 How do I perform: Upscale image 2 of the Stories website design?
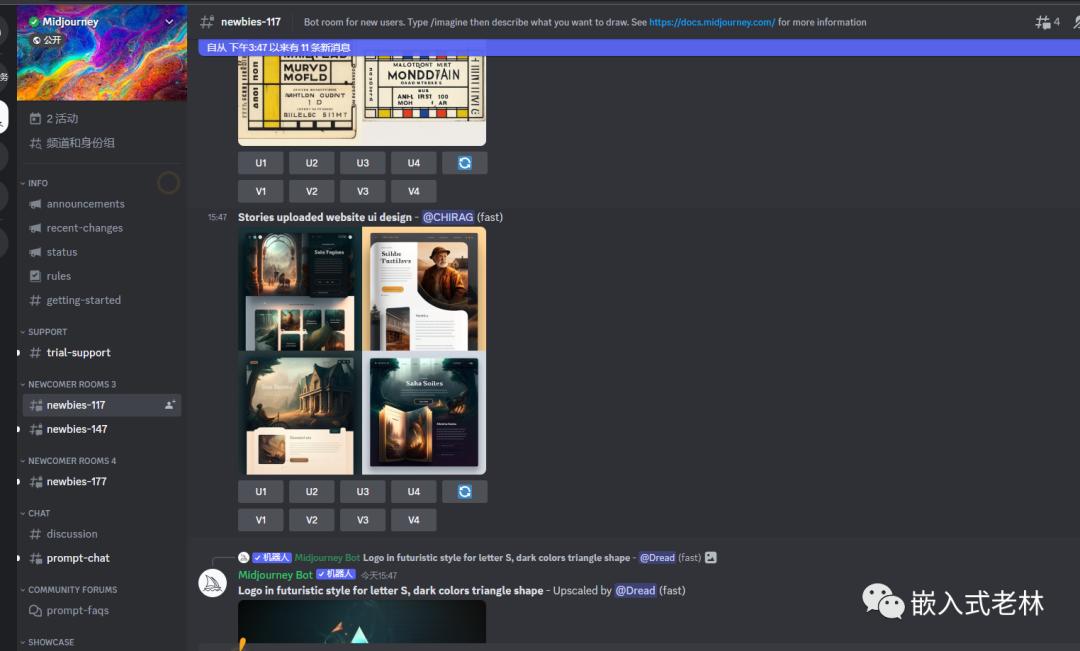coord(311,492)
